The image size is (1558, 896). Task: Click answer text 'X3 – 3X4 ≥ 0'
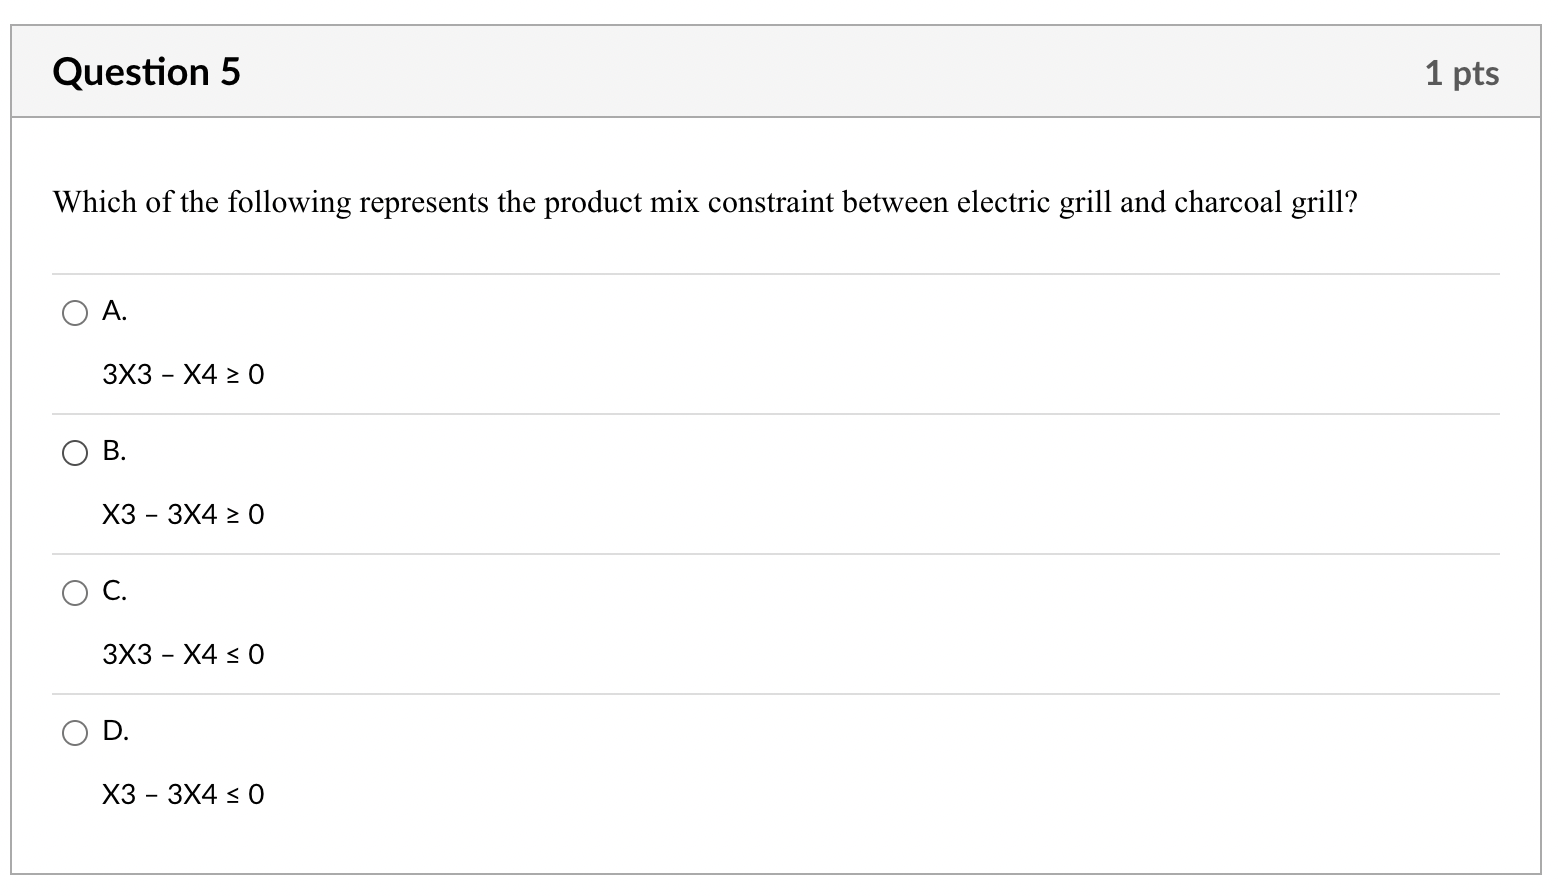pos(183,515)
